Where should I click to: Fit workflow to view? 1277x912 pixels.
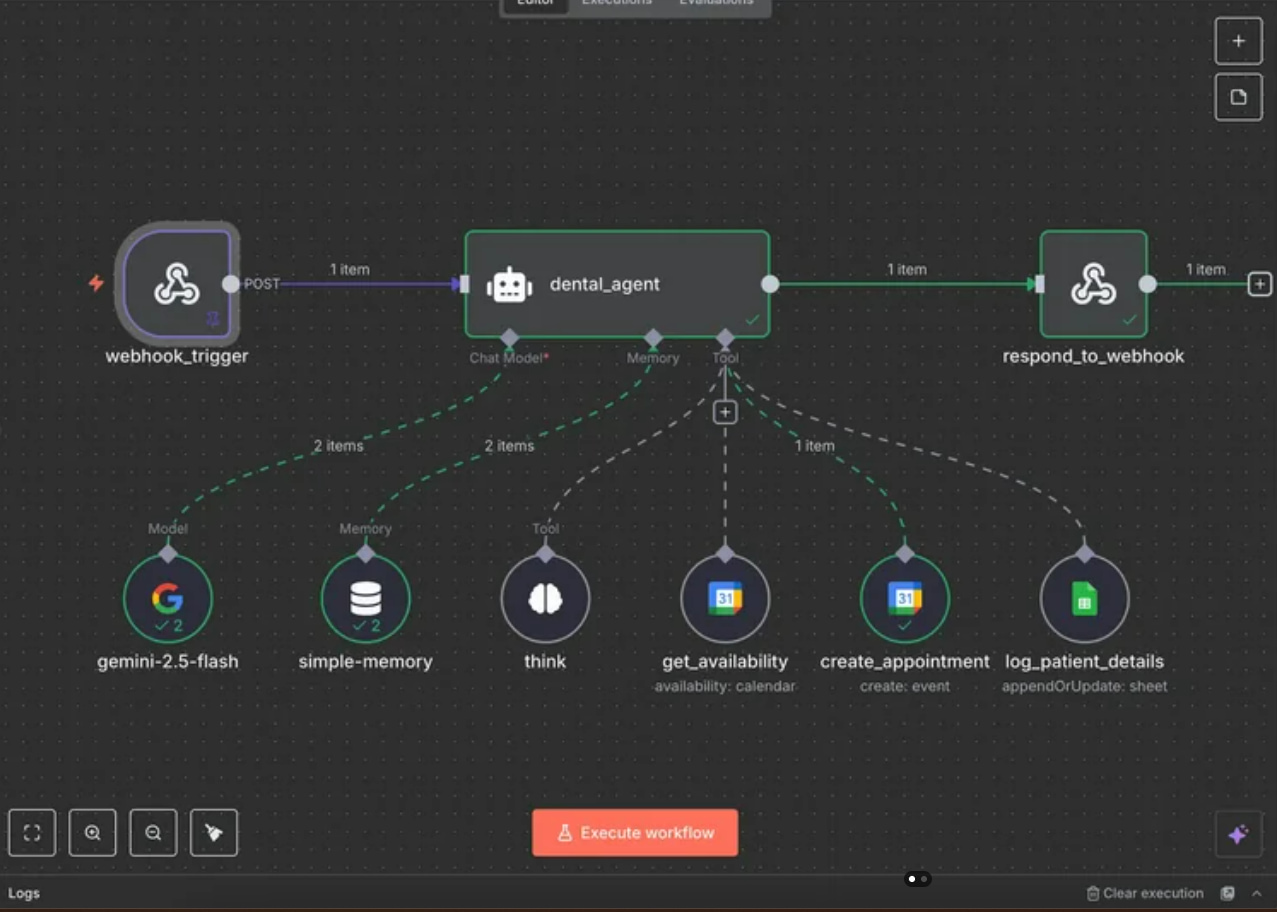click(32, 833)
